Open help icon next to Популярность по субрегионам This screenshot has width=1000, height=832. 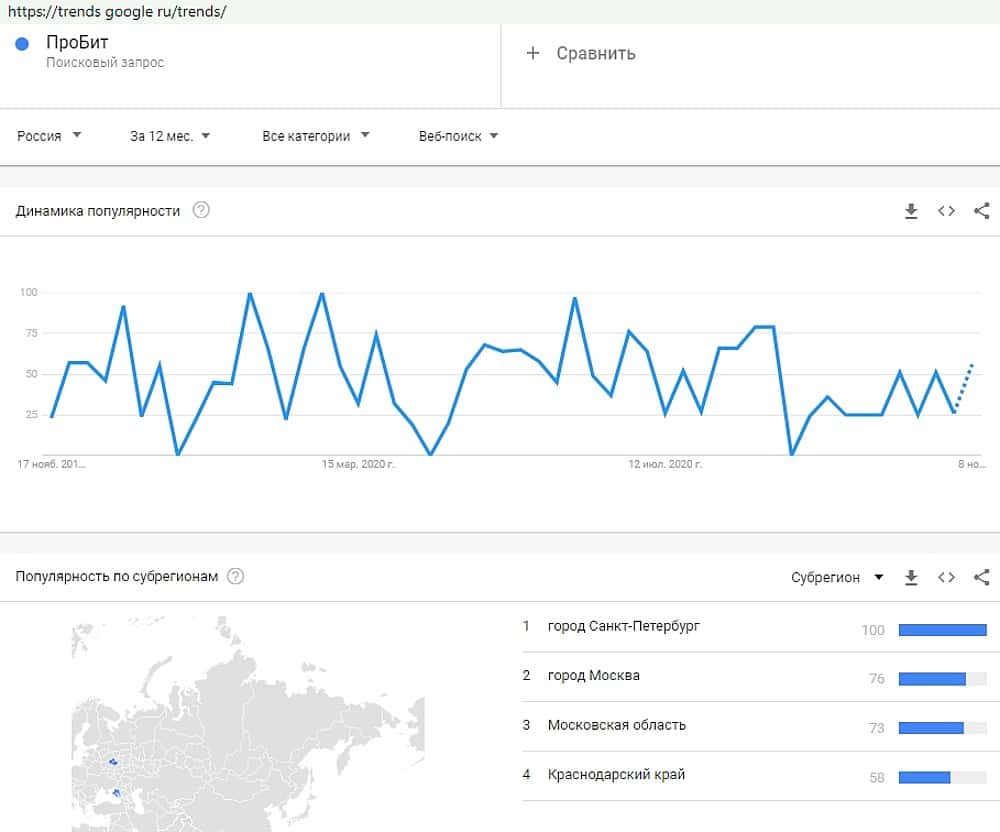pos(235,576)
